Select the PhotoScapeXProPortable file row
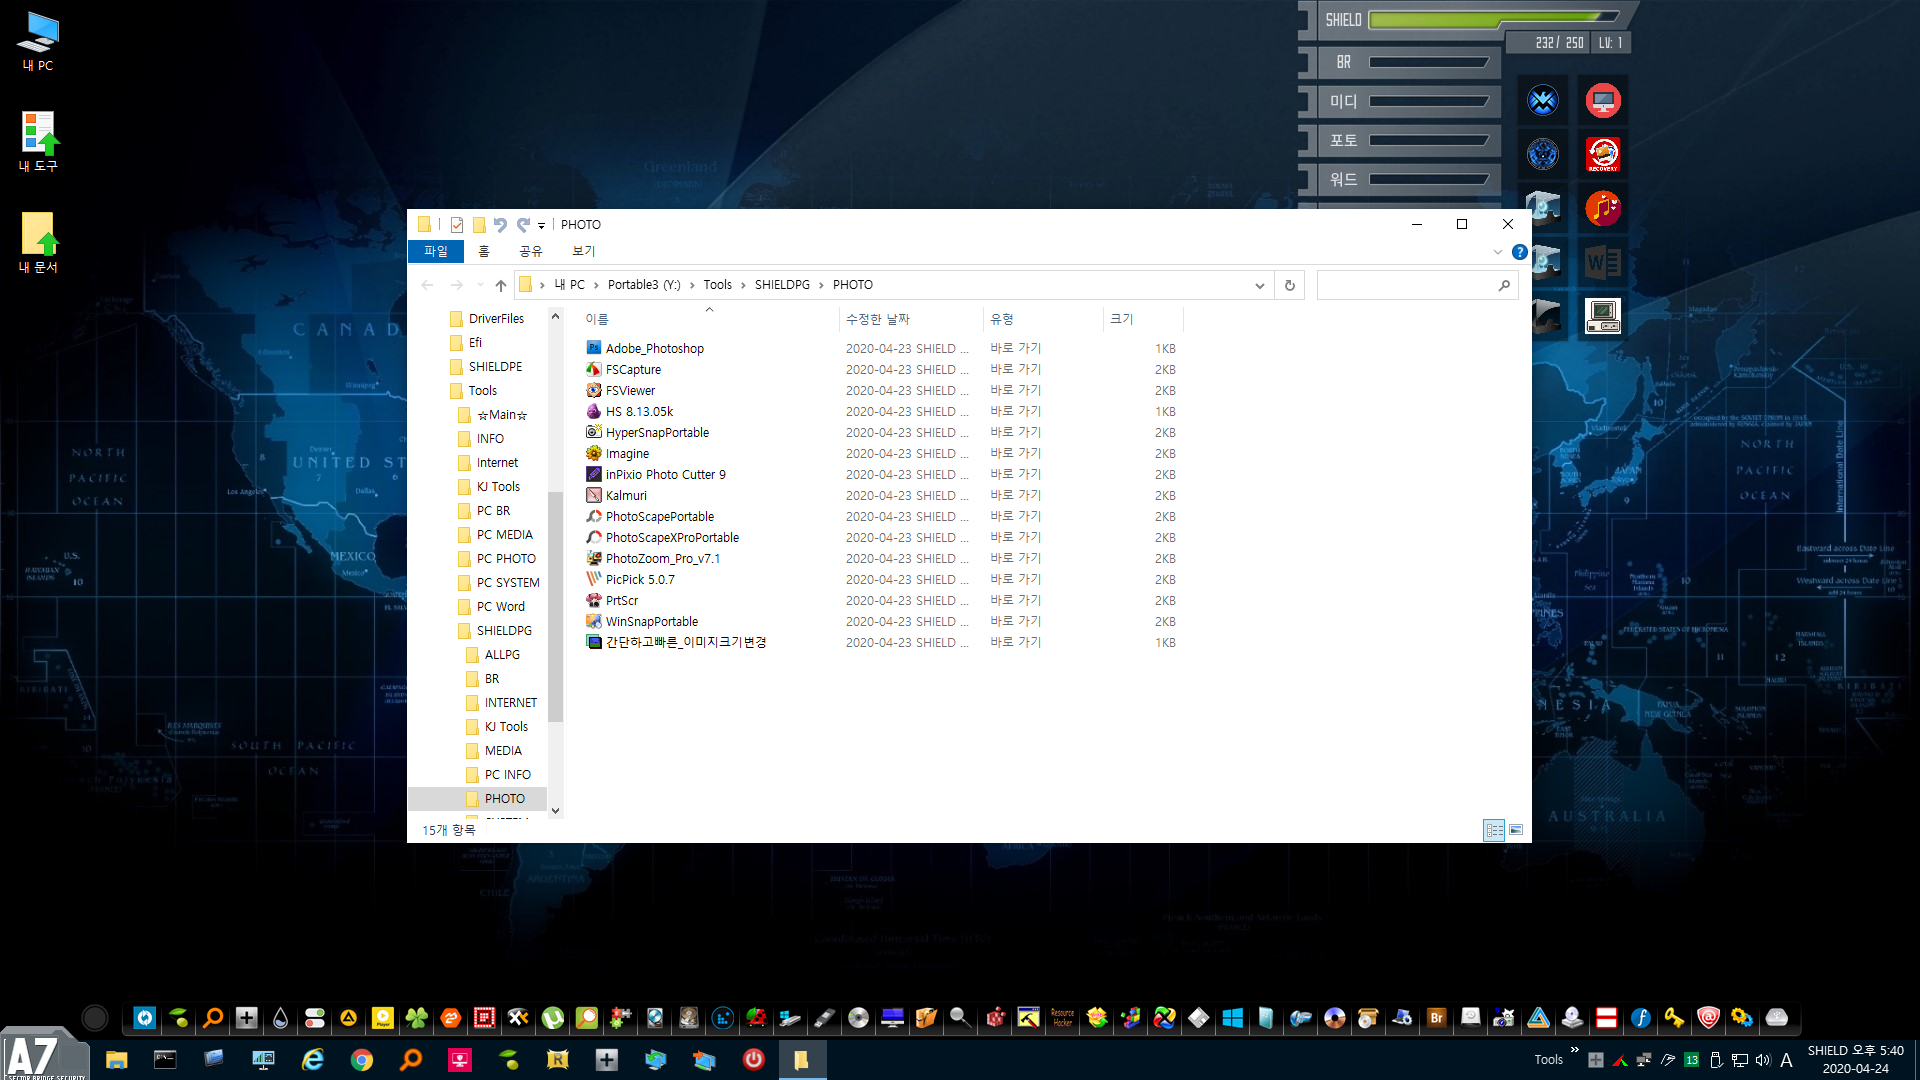This screenshot has height=1080, width=1920. click(880, 537)
